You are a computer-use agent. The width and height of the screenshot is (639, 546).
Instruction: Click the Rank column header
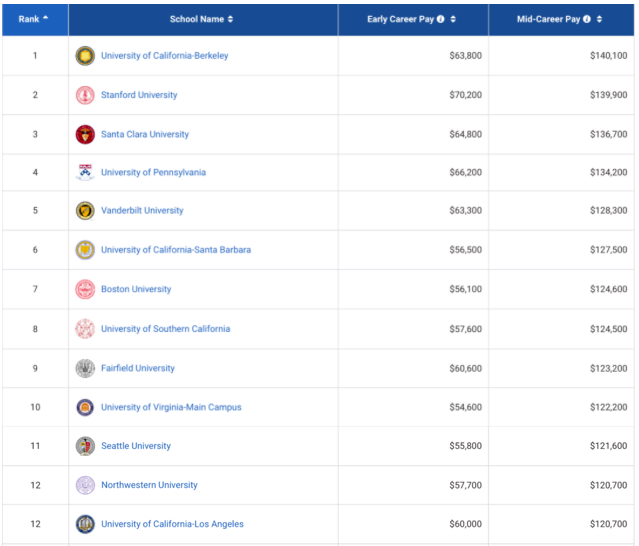[35, 20]
